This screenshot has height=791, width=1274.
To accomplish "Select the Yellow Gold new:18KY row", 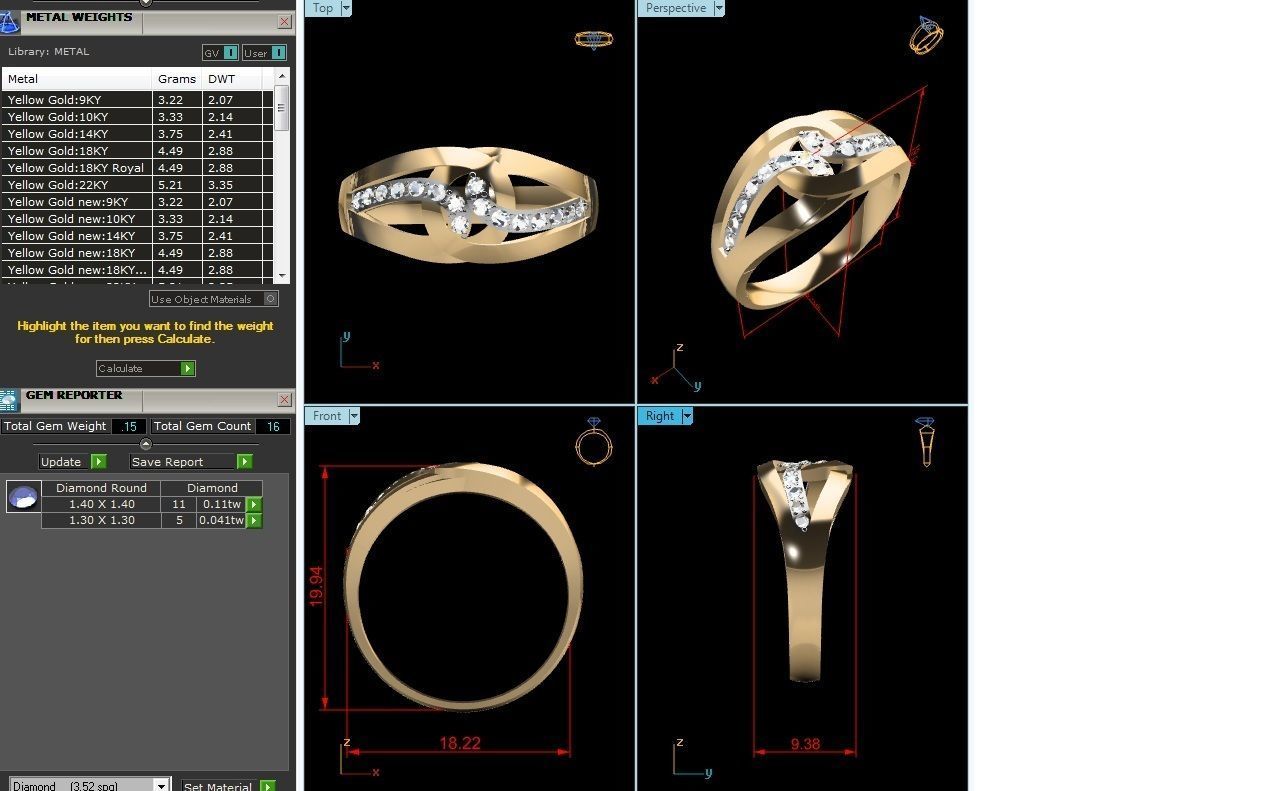I will pyautogui.click(x=137, y=253).
